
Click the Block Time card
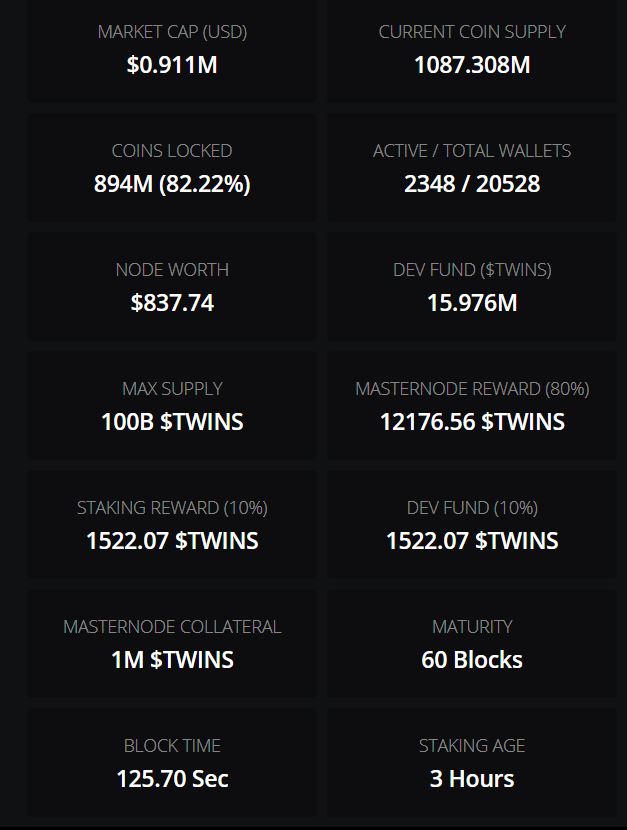[x=172, y=763]
